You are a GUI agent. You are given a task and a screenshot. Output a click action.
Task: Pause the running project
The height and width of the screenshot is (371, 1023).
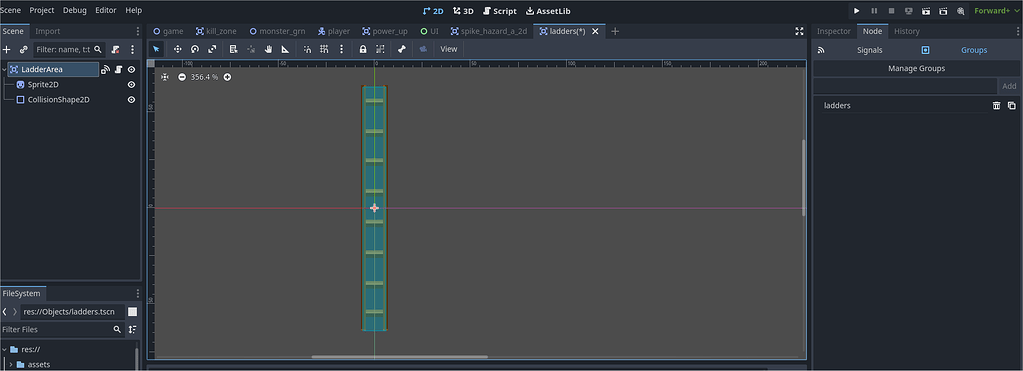coord(874,11)
